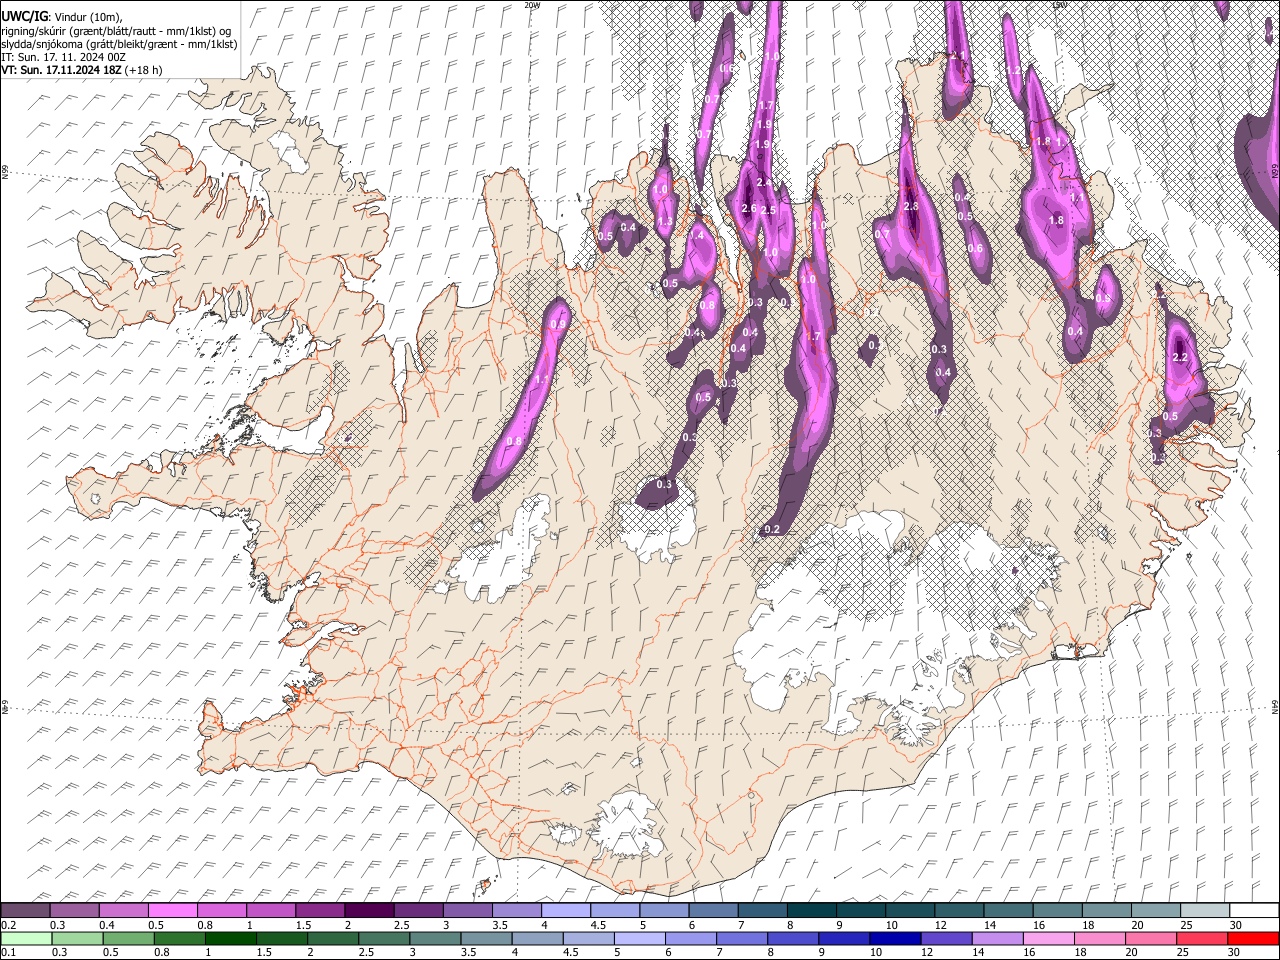Select the darkest purple snow swatch at 2

tap(370, 911)
